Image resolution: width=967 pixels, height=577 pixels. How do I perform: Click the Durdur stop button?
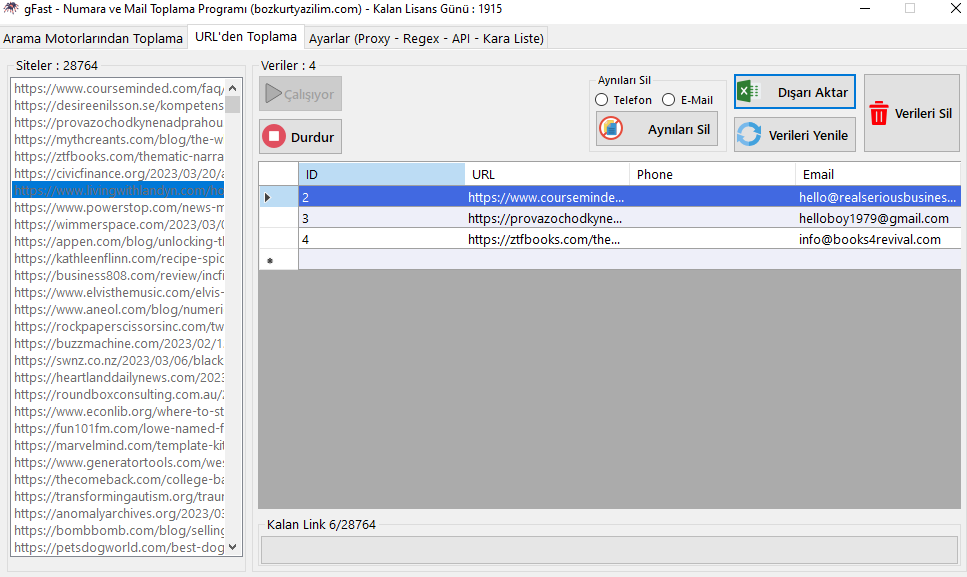pyautogui.click(x=300, y=136)
